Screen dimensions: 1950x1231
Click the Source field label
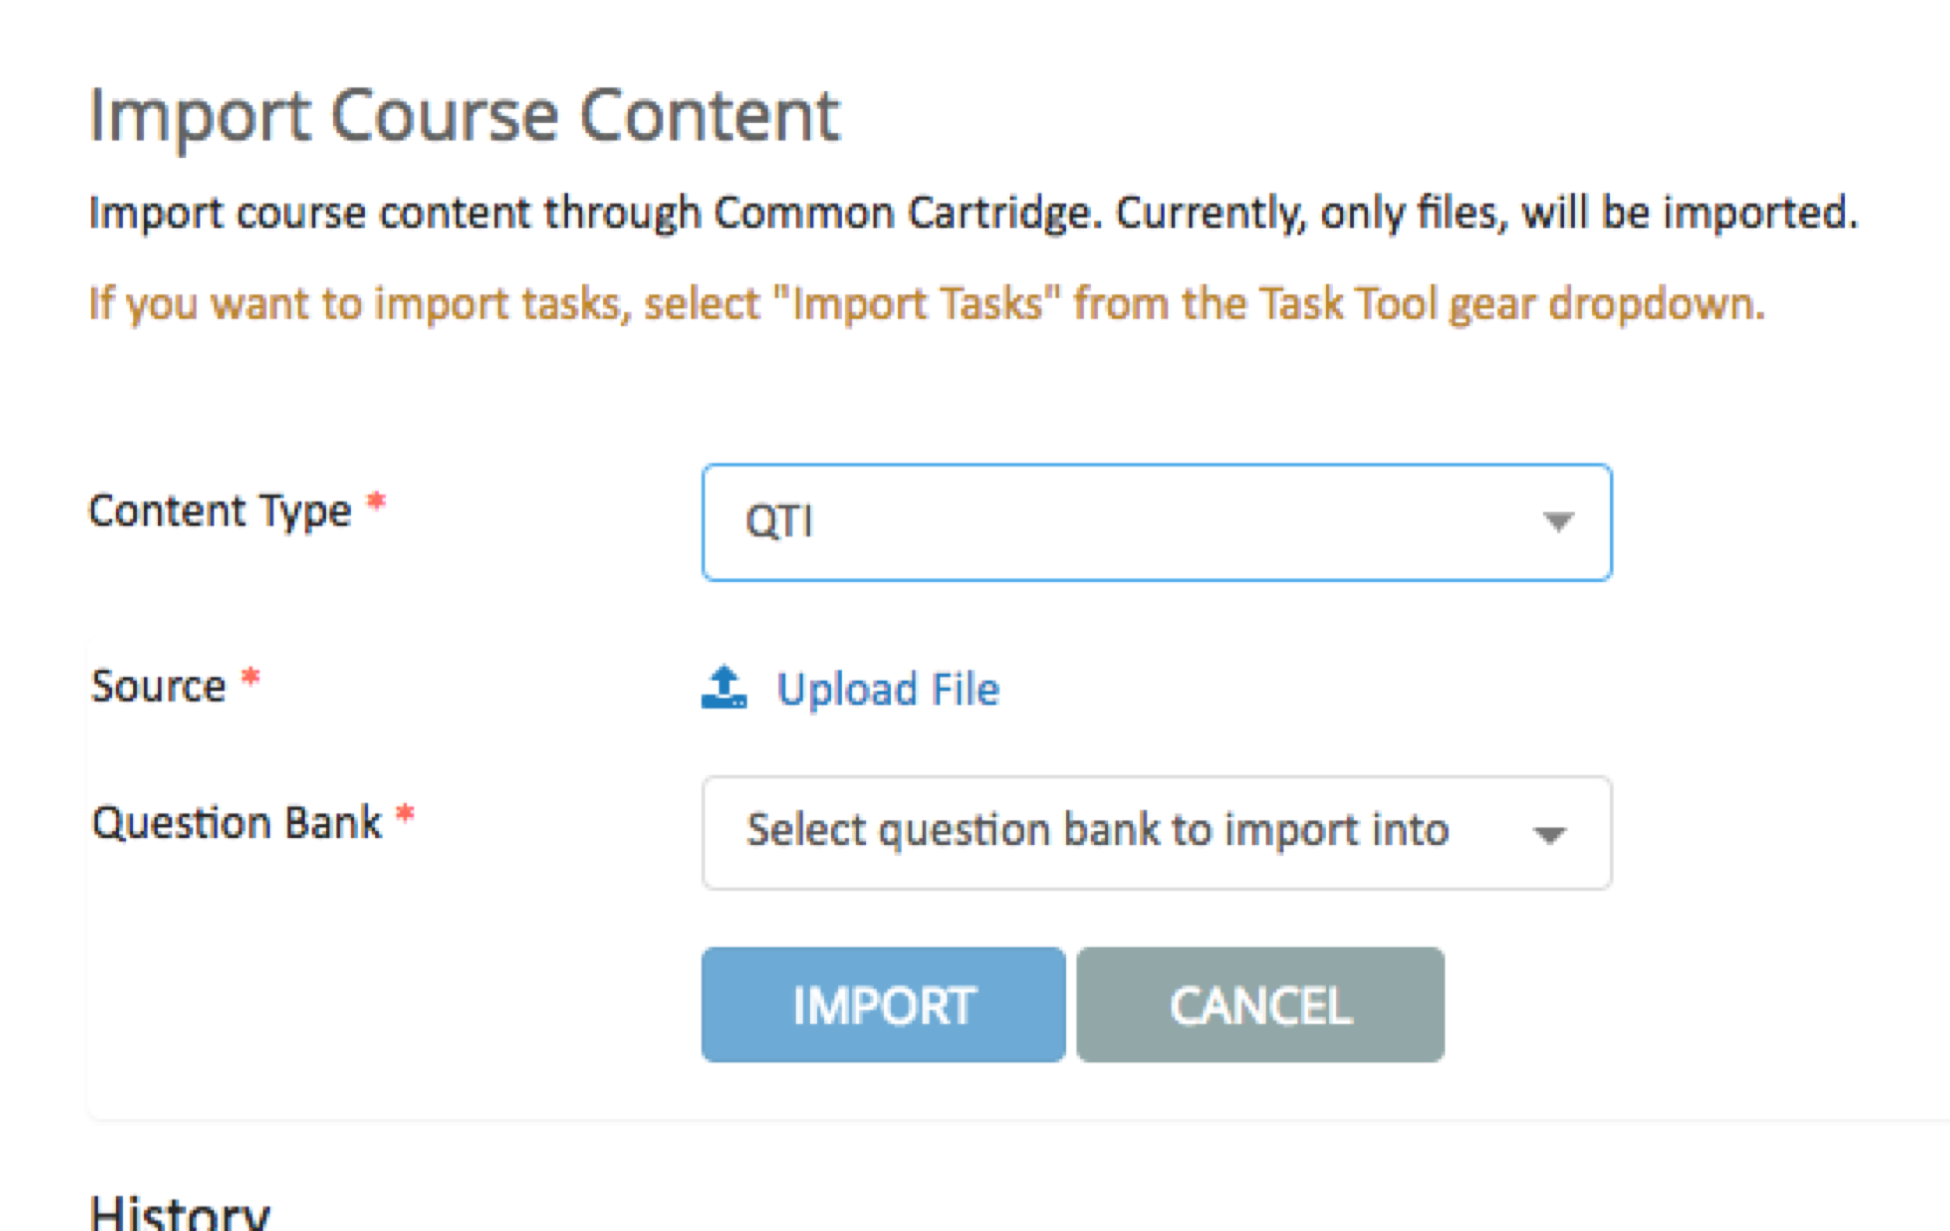(158, 686)
